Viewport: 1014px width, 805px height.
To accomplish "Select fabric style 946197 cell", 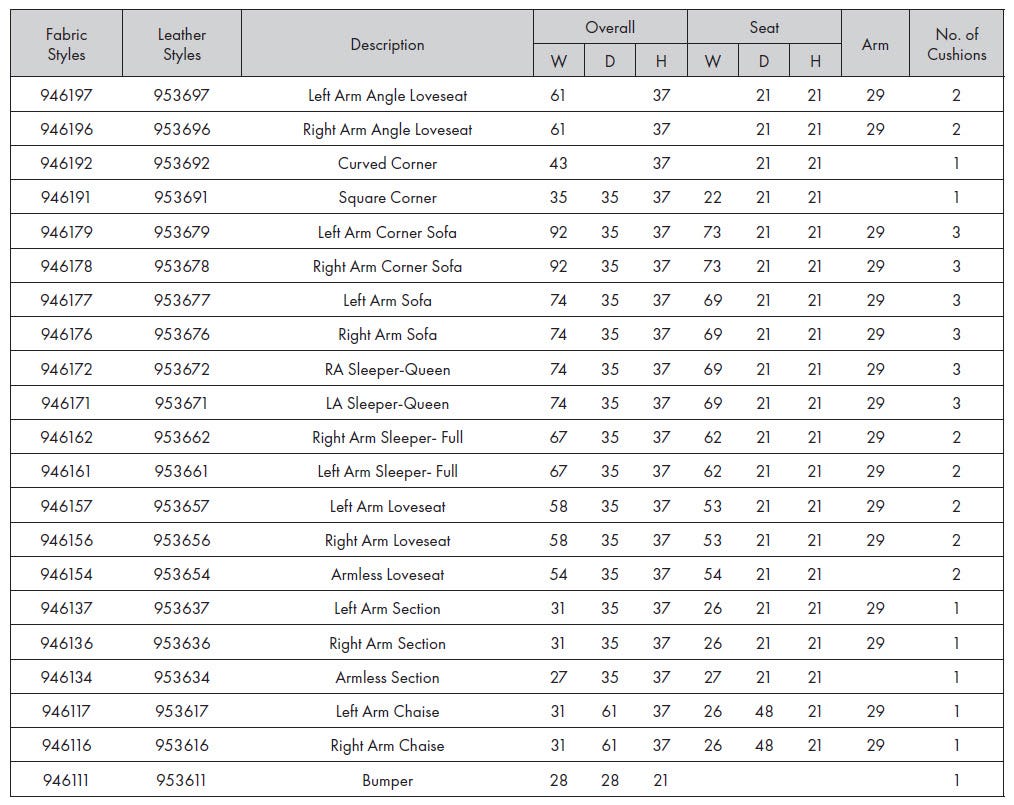I will (x=67, y=95).
